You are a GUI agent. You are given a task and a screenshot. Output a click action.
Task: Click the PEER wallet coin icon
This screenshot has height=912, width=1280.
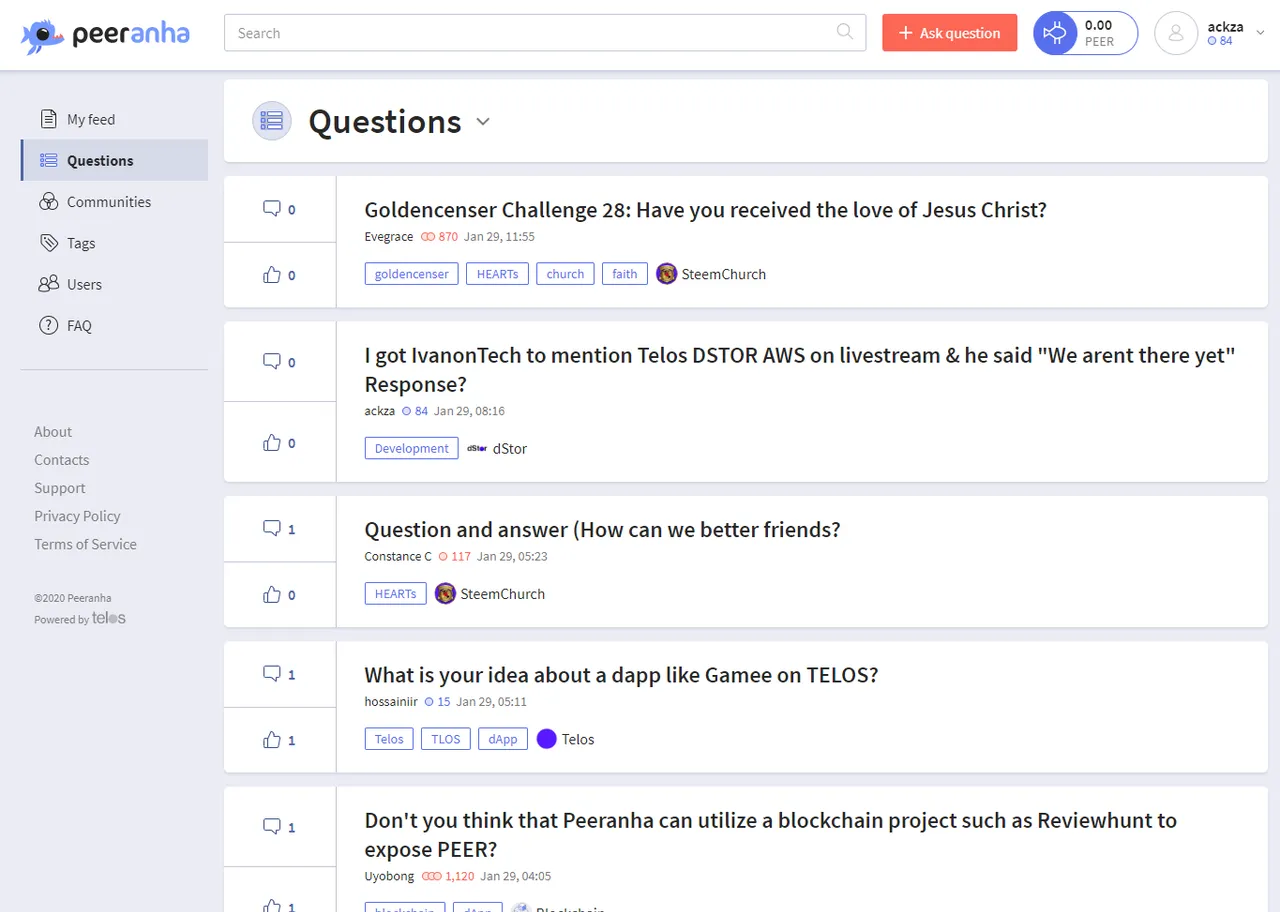(1055, 33)
